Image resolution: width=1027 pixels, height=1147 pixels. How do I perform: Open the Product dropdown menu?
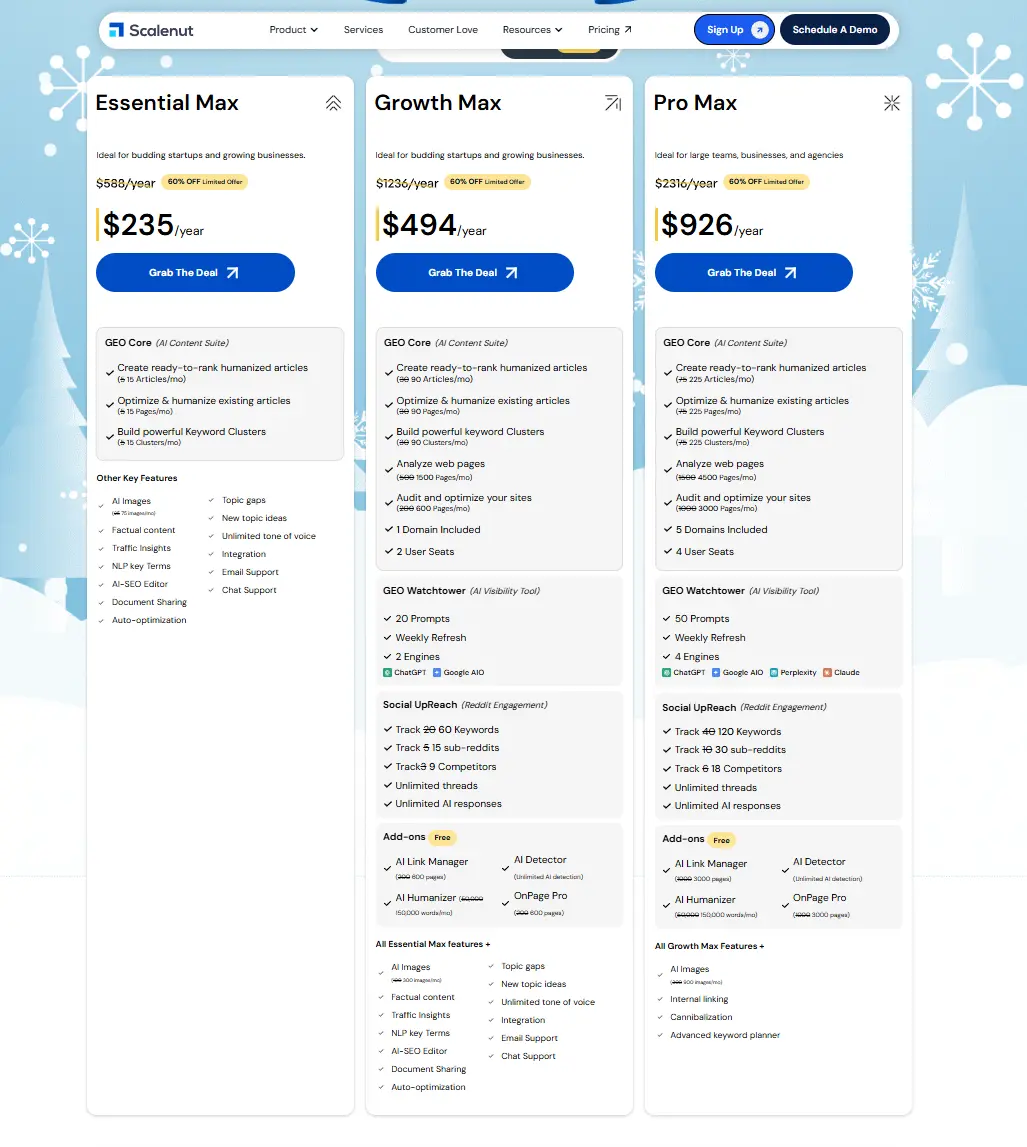(x=293, y=29)
